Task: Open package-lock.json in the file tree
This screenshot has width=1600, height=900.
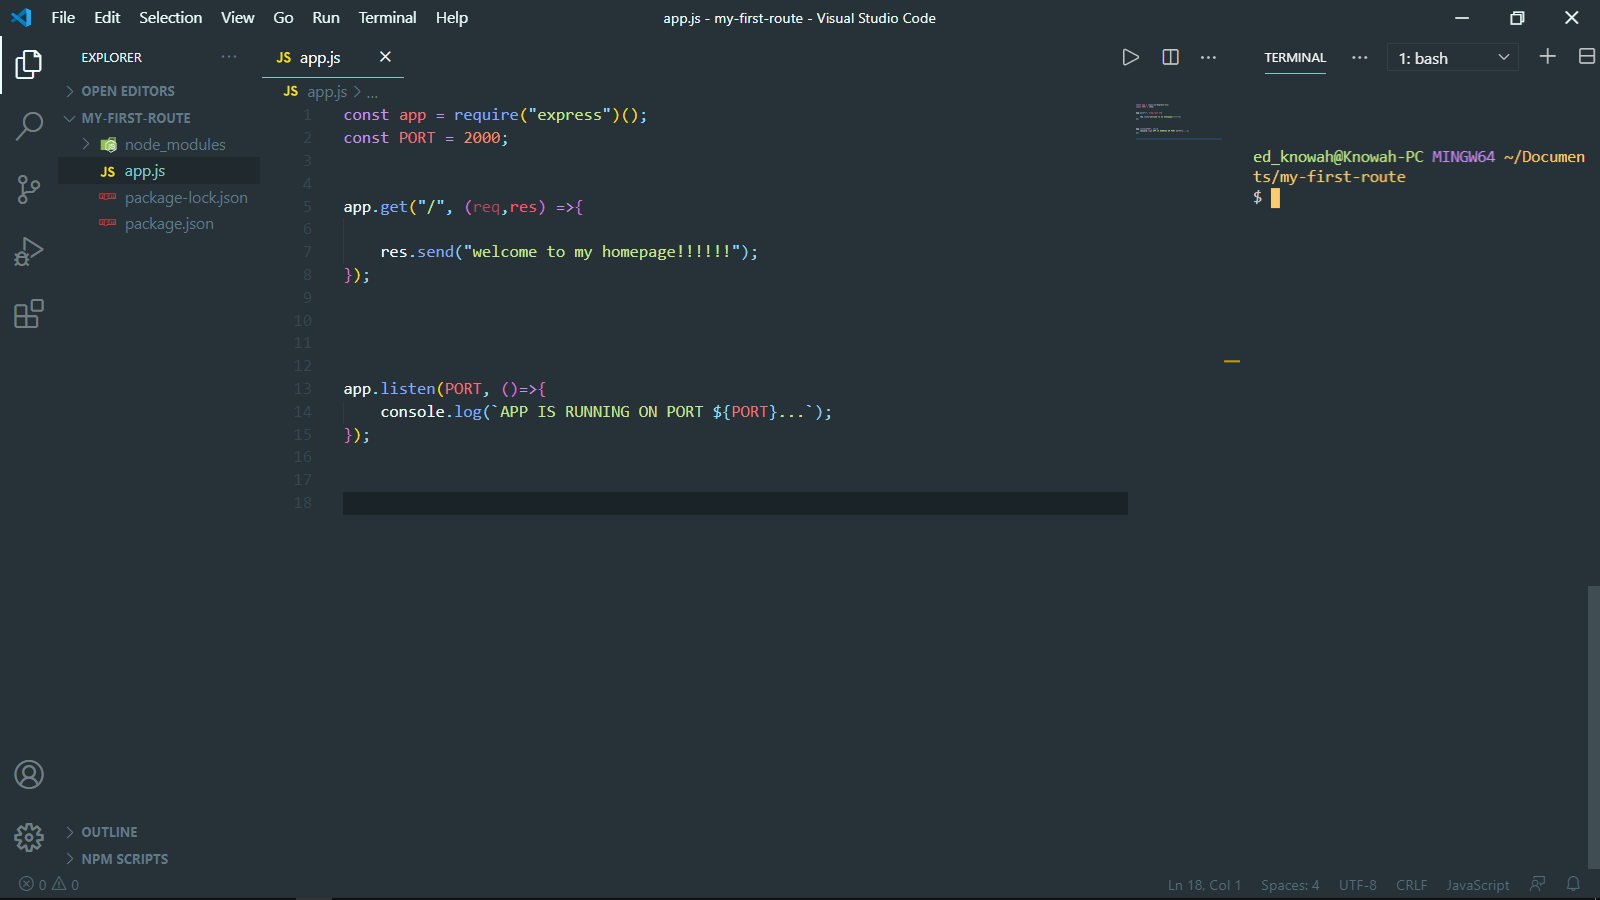Action: click(x=186, y=198)
